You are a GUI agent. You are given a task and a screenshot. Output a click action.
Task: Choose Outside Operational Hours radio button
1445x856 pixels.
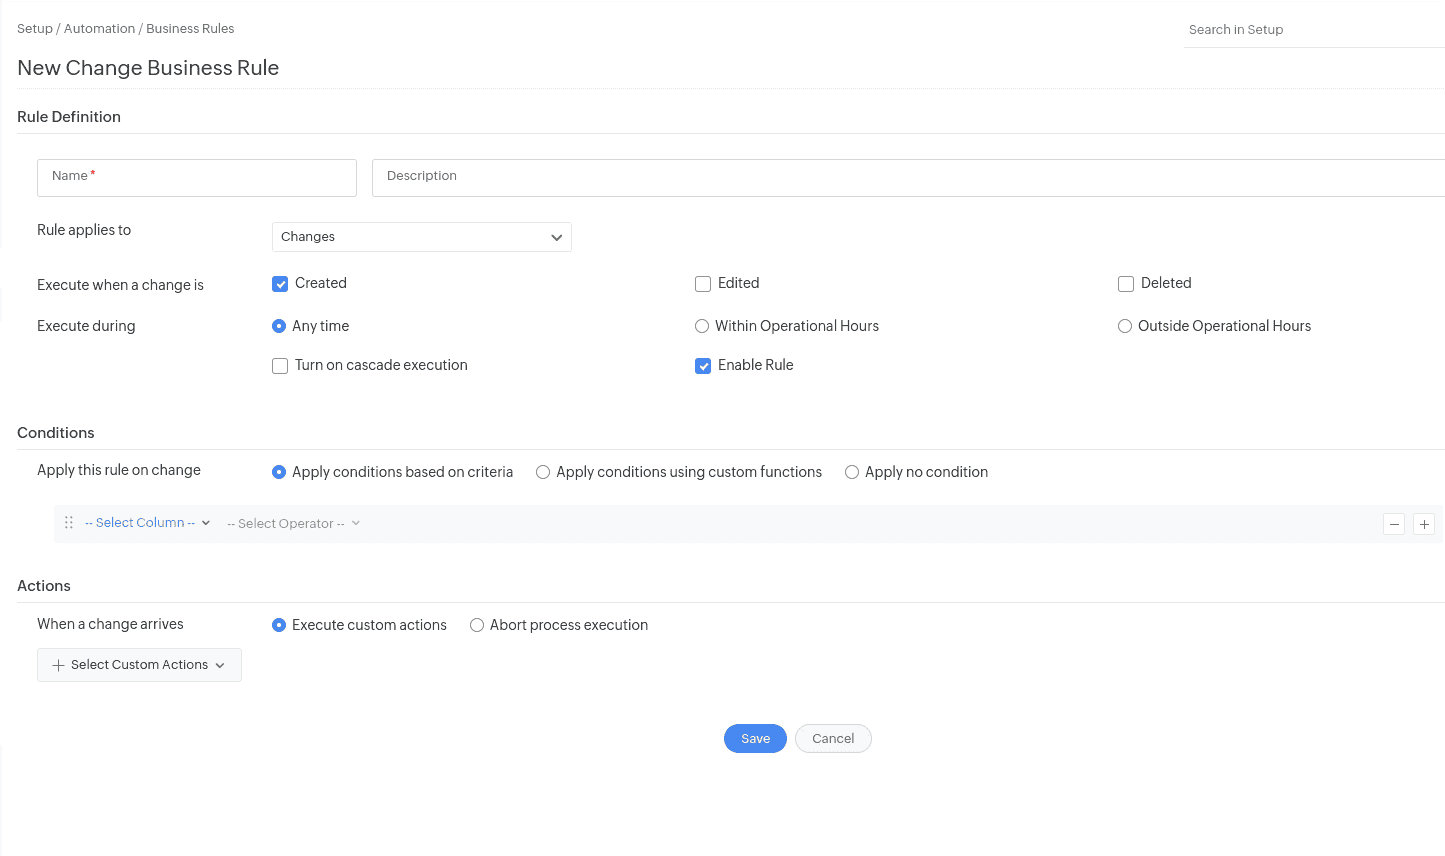tap(1125, 326)
